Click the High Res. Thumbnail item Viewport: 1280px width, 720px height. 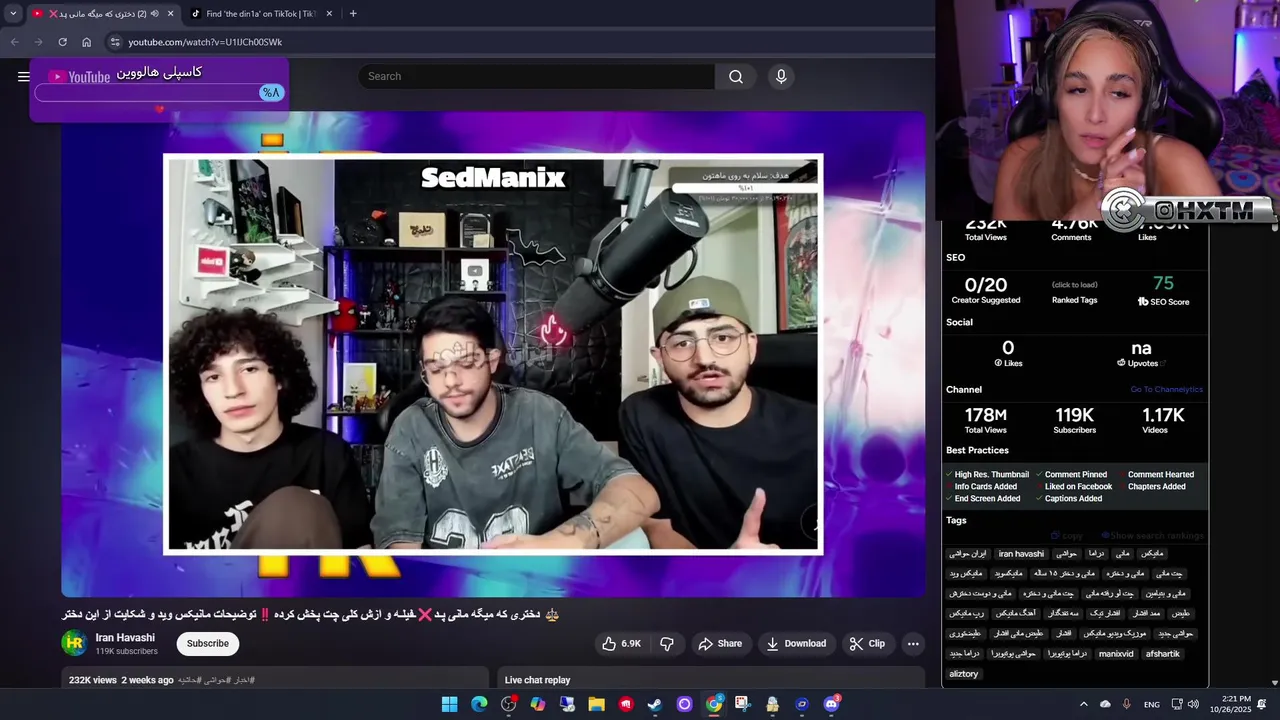click(x=987, y=475)
